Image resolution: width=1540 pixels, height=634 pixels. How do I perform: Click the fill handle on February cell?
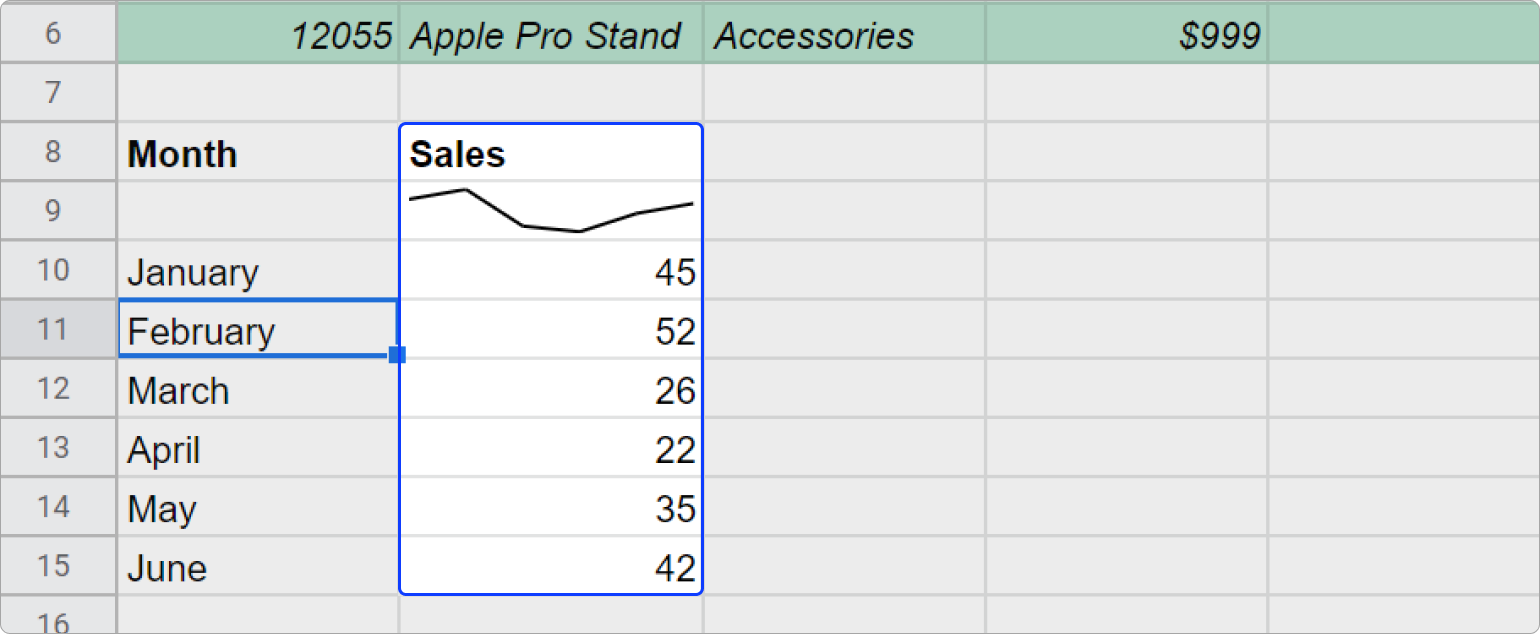pyautogui.click(x=397, y=354)
